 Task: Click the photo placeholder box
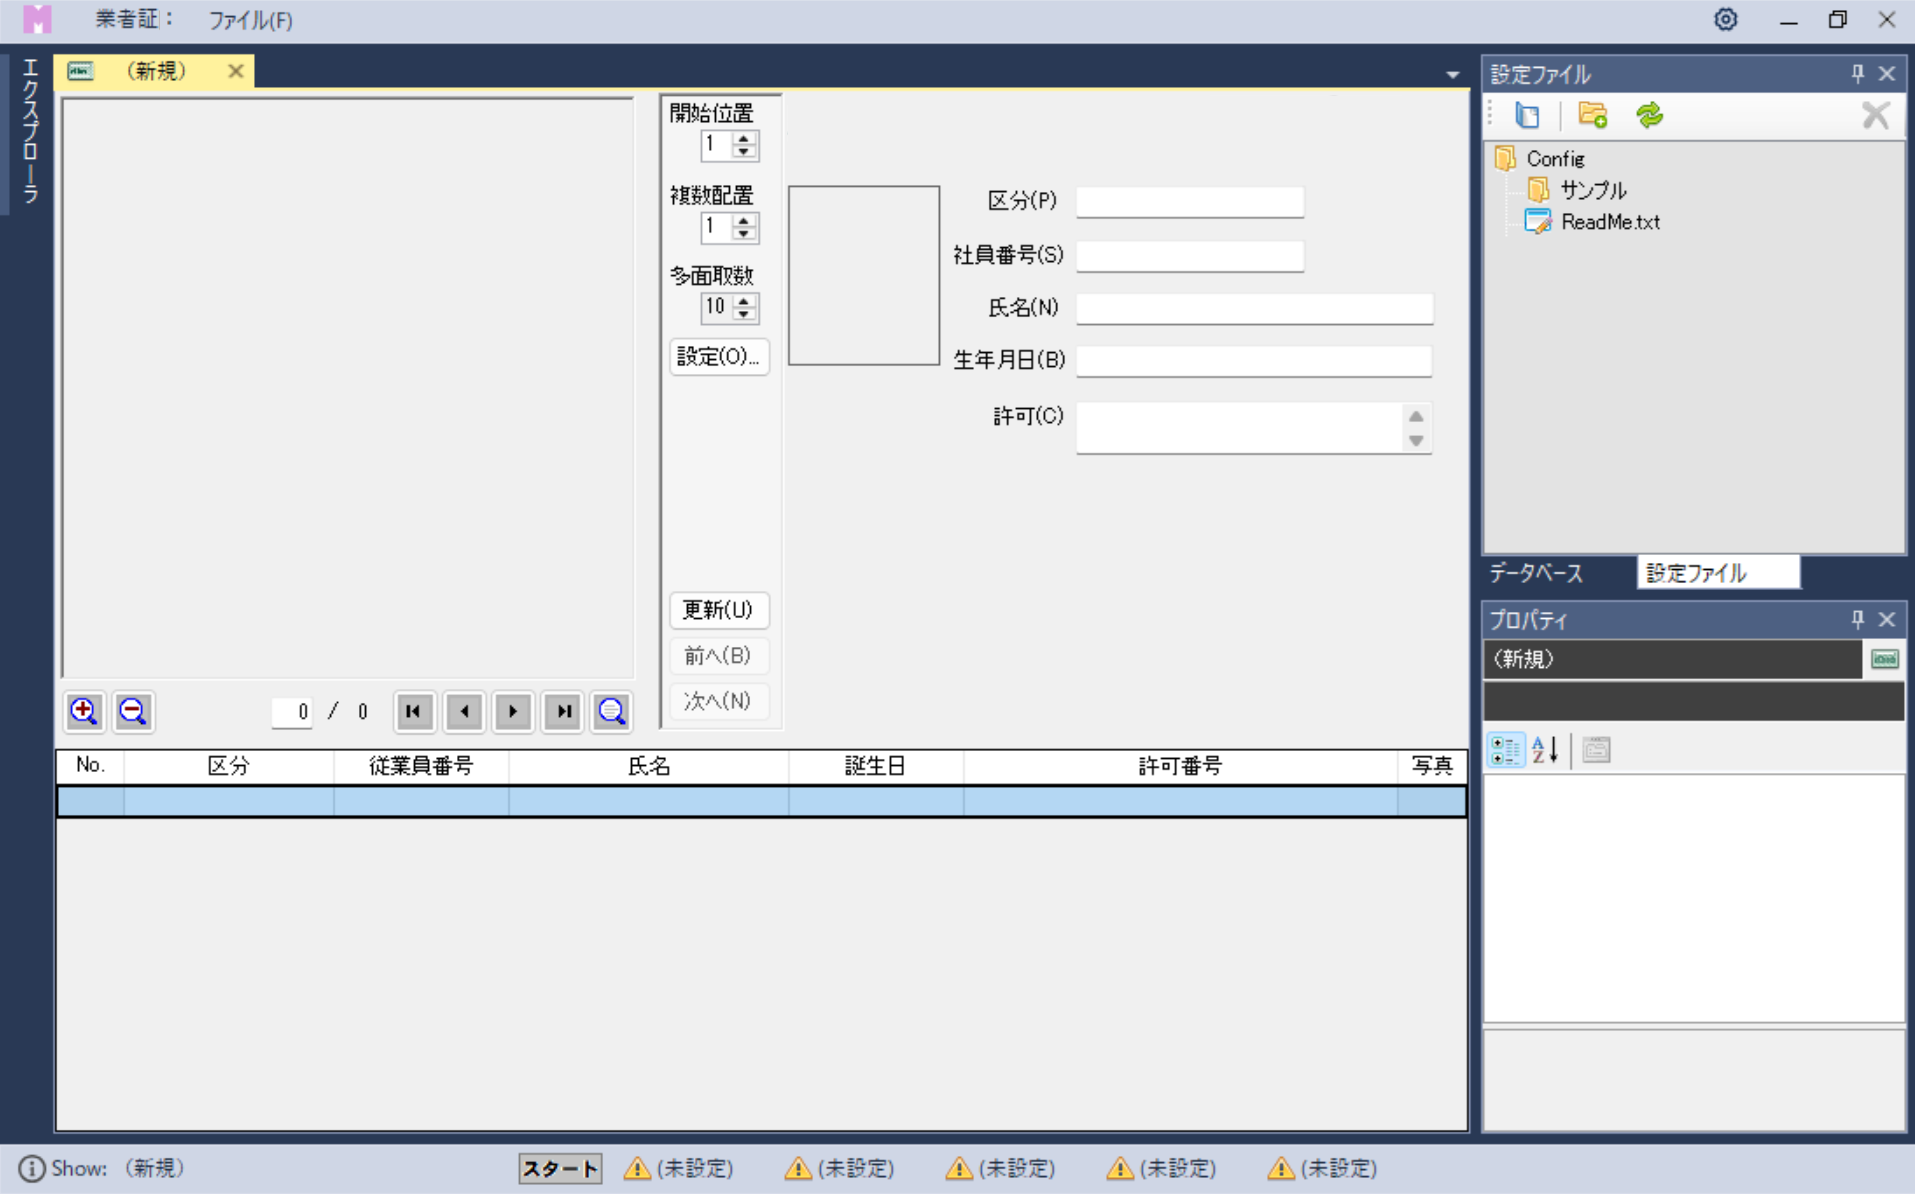pos(864,275)
